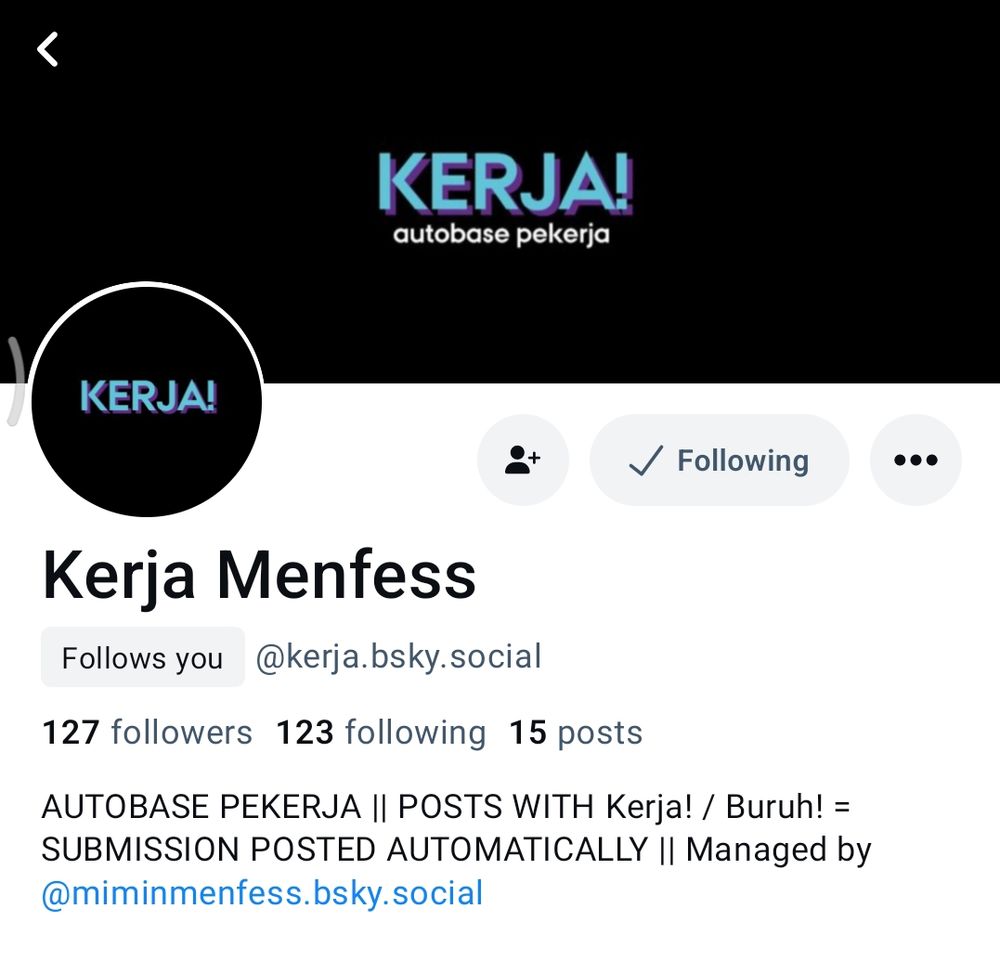
Task: Toggle the Following button to unfollow
Action: coord(719,460)
